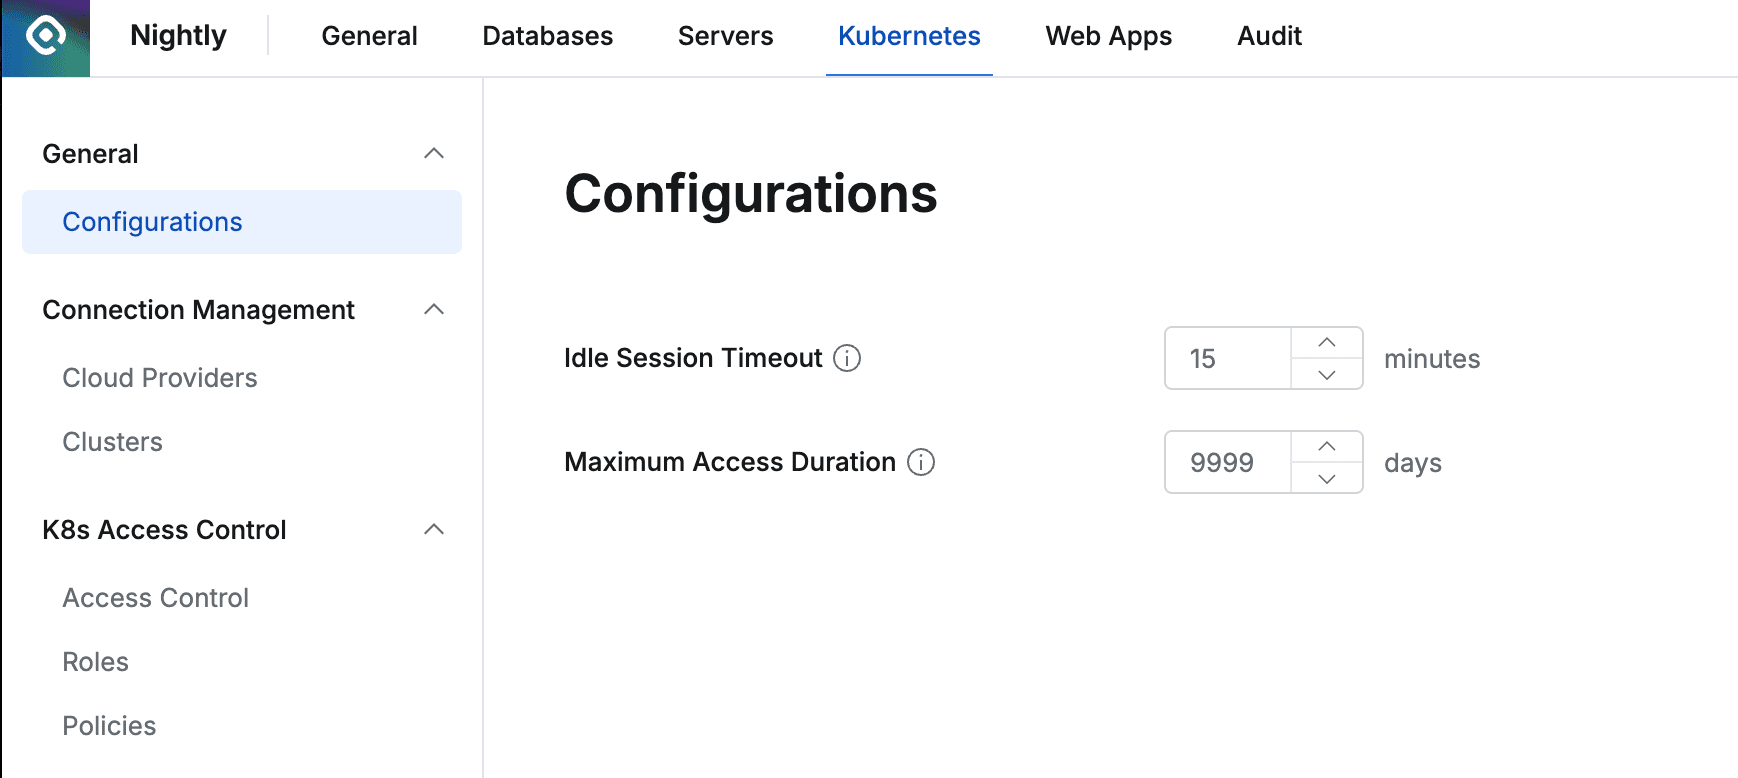
Task: Open the Audit tab
Action: pos(1269,36)
